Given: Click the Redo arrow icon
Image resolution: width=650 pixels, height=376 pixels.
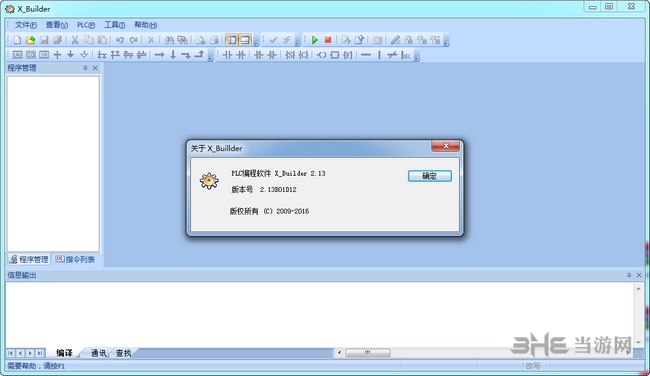Looking at the screenshot, I should coord(133,40).
